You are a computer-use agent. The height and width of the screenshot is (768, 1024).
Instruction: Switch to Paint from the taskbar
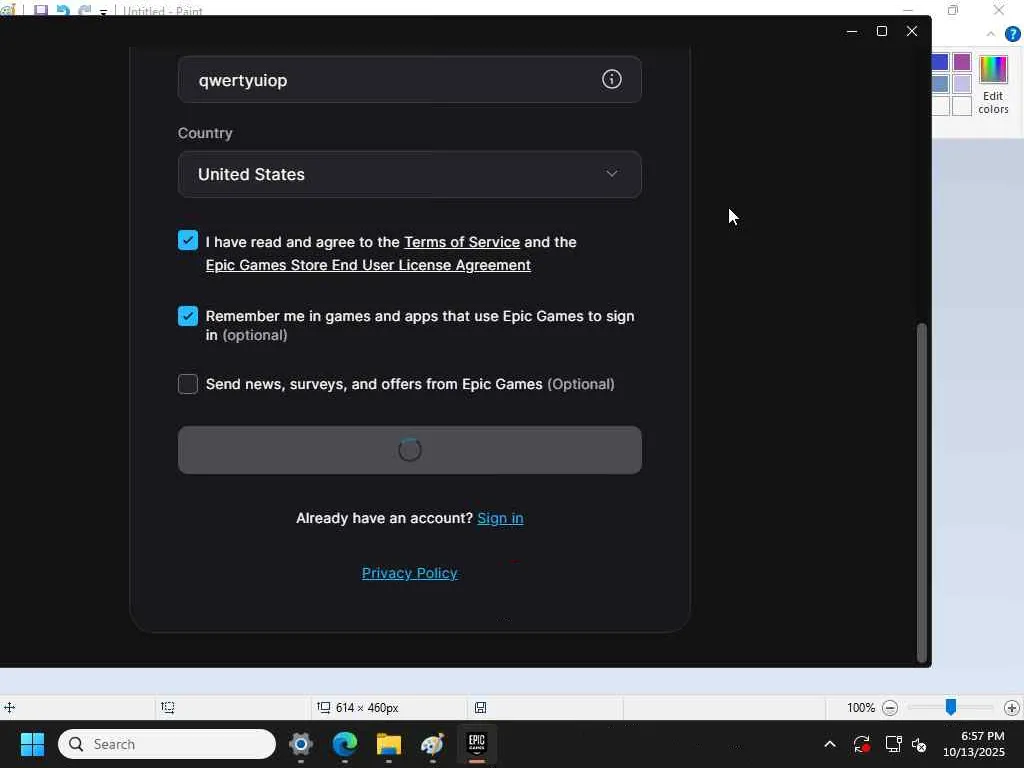[432, 744]
